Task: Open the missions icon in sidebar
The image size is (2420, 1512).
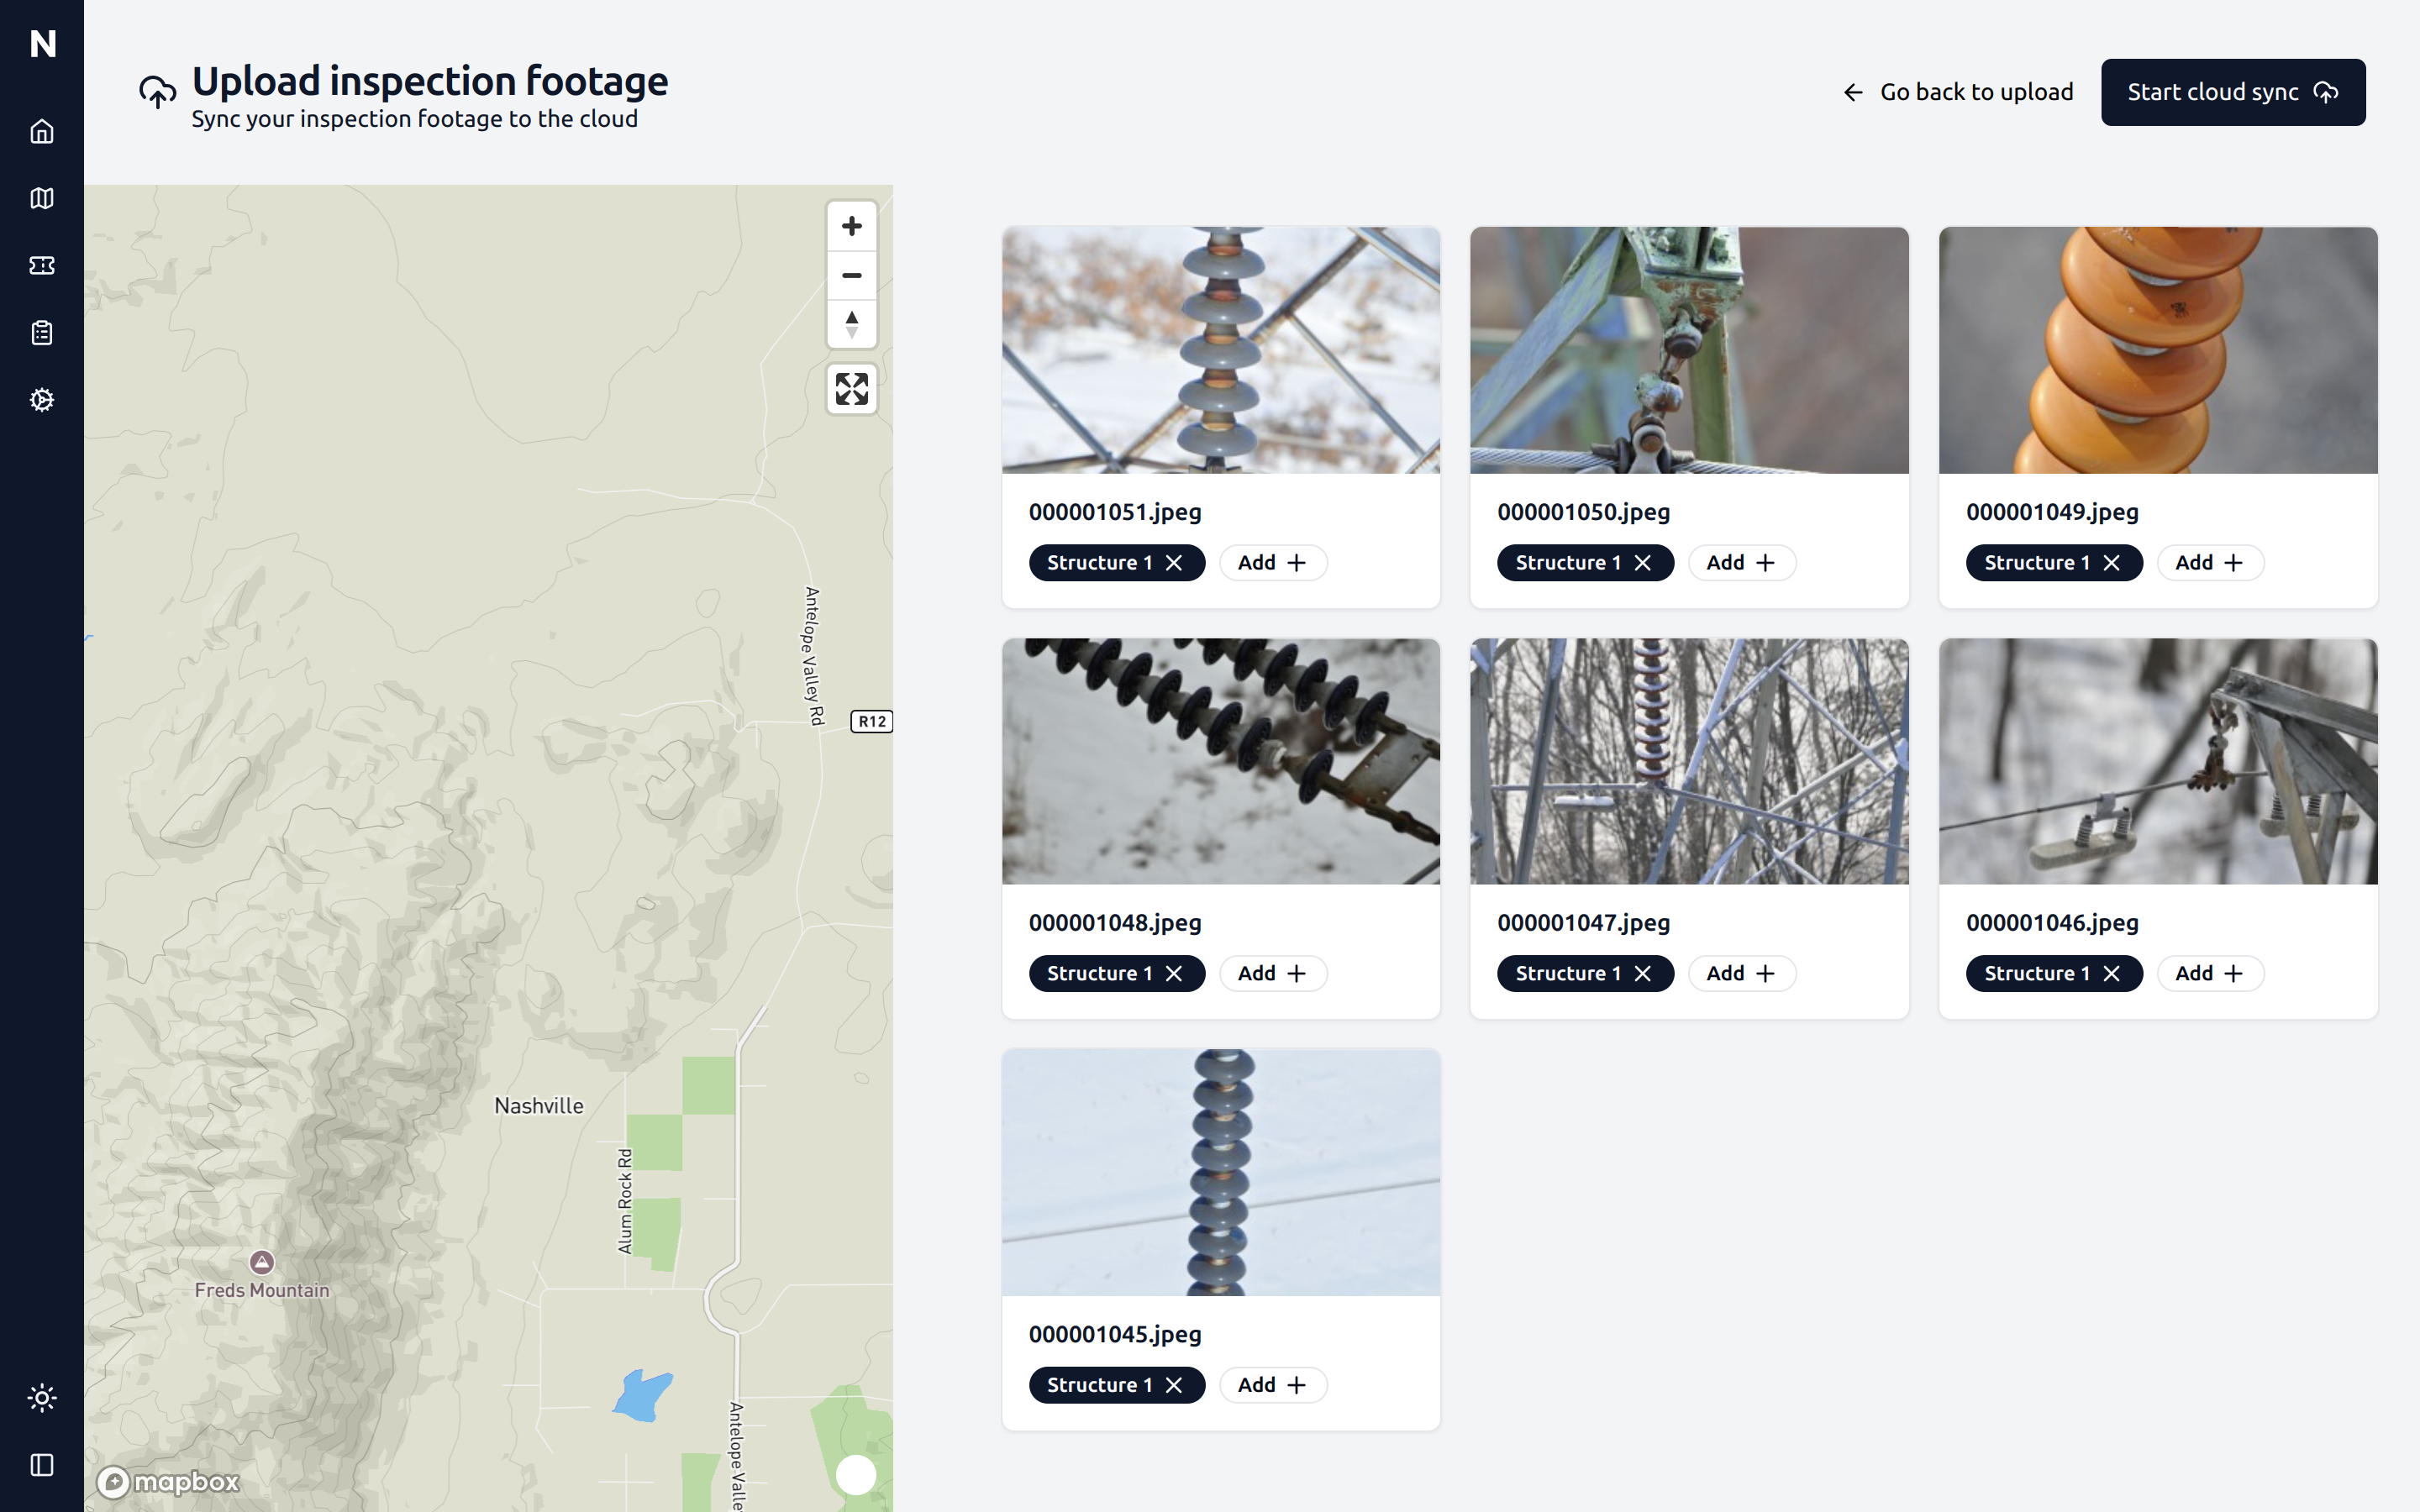Action: click(x=42, y=265)
